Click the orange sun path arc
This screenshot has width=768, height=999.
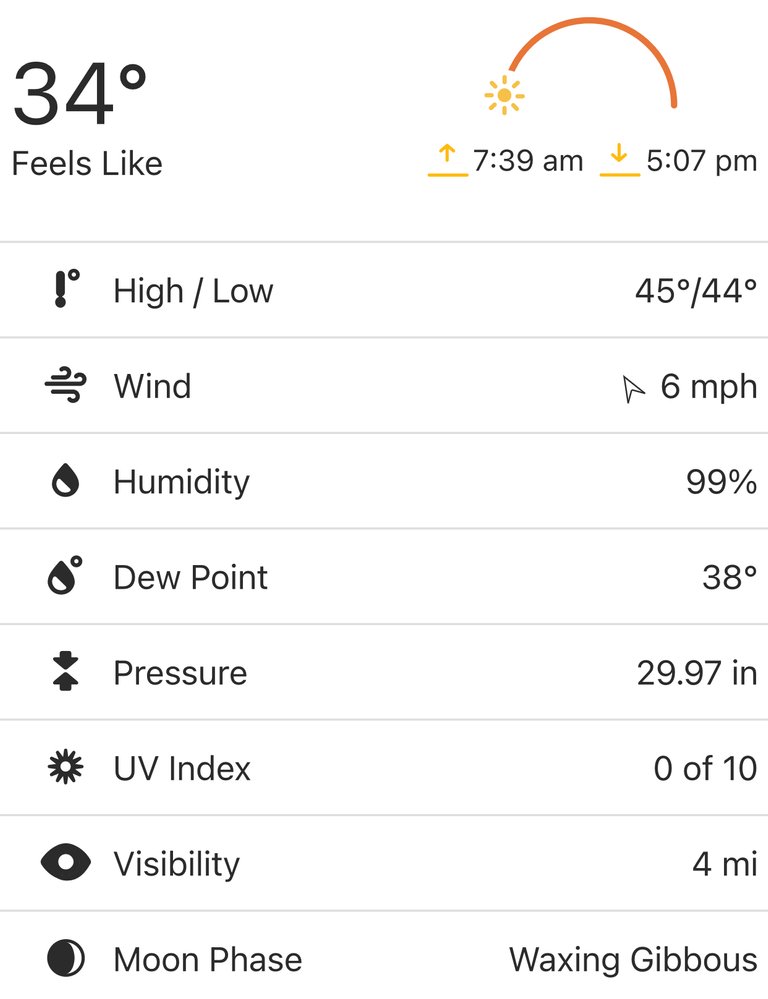591,57
